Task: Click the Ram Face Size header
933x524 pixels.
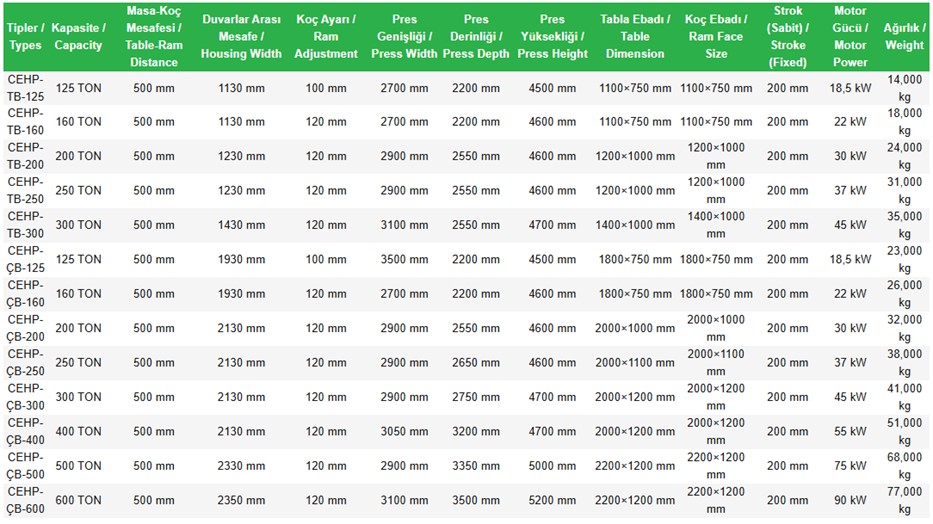Action: [x=716, y=37]
